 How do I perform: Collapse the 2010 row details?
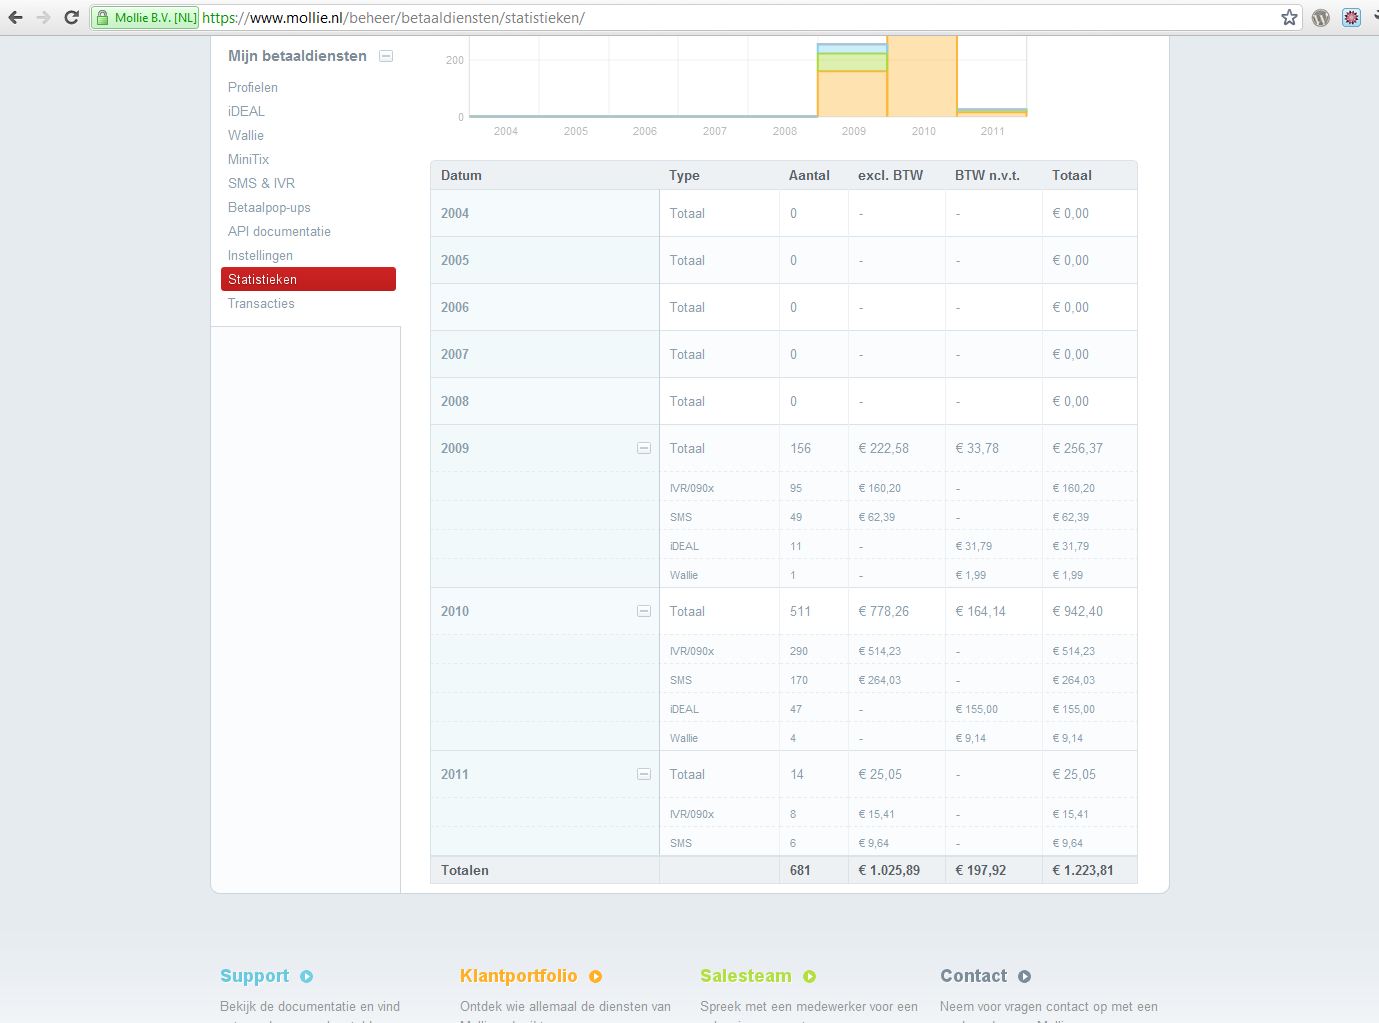pyautogui.click(x=644, y=611)
